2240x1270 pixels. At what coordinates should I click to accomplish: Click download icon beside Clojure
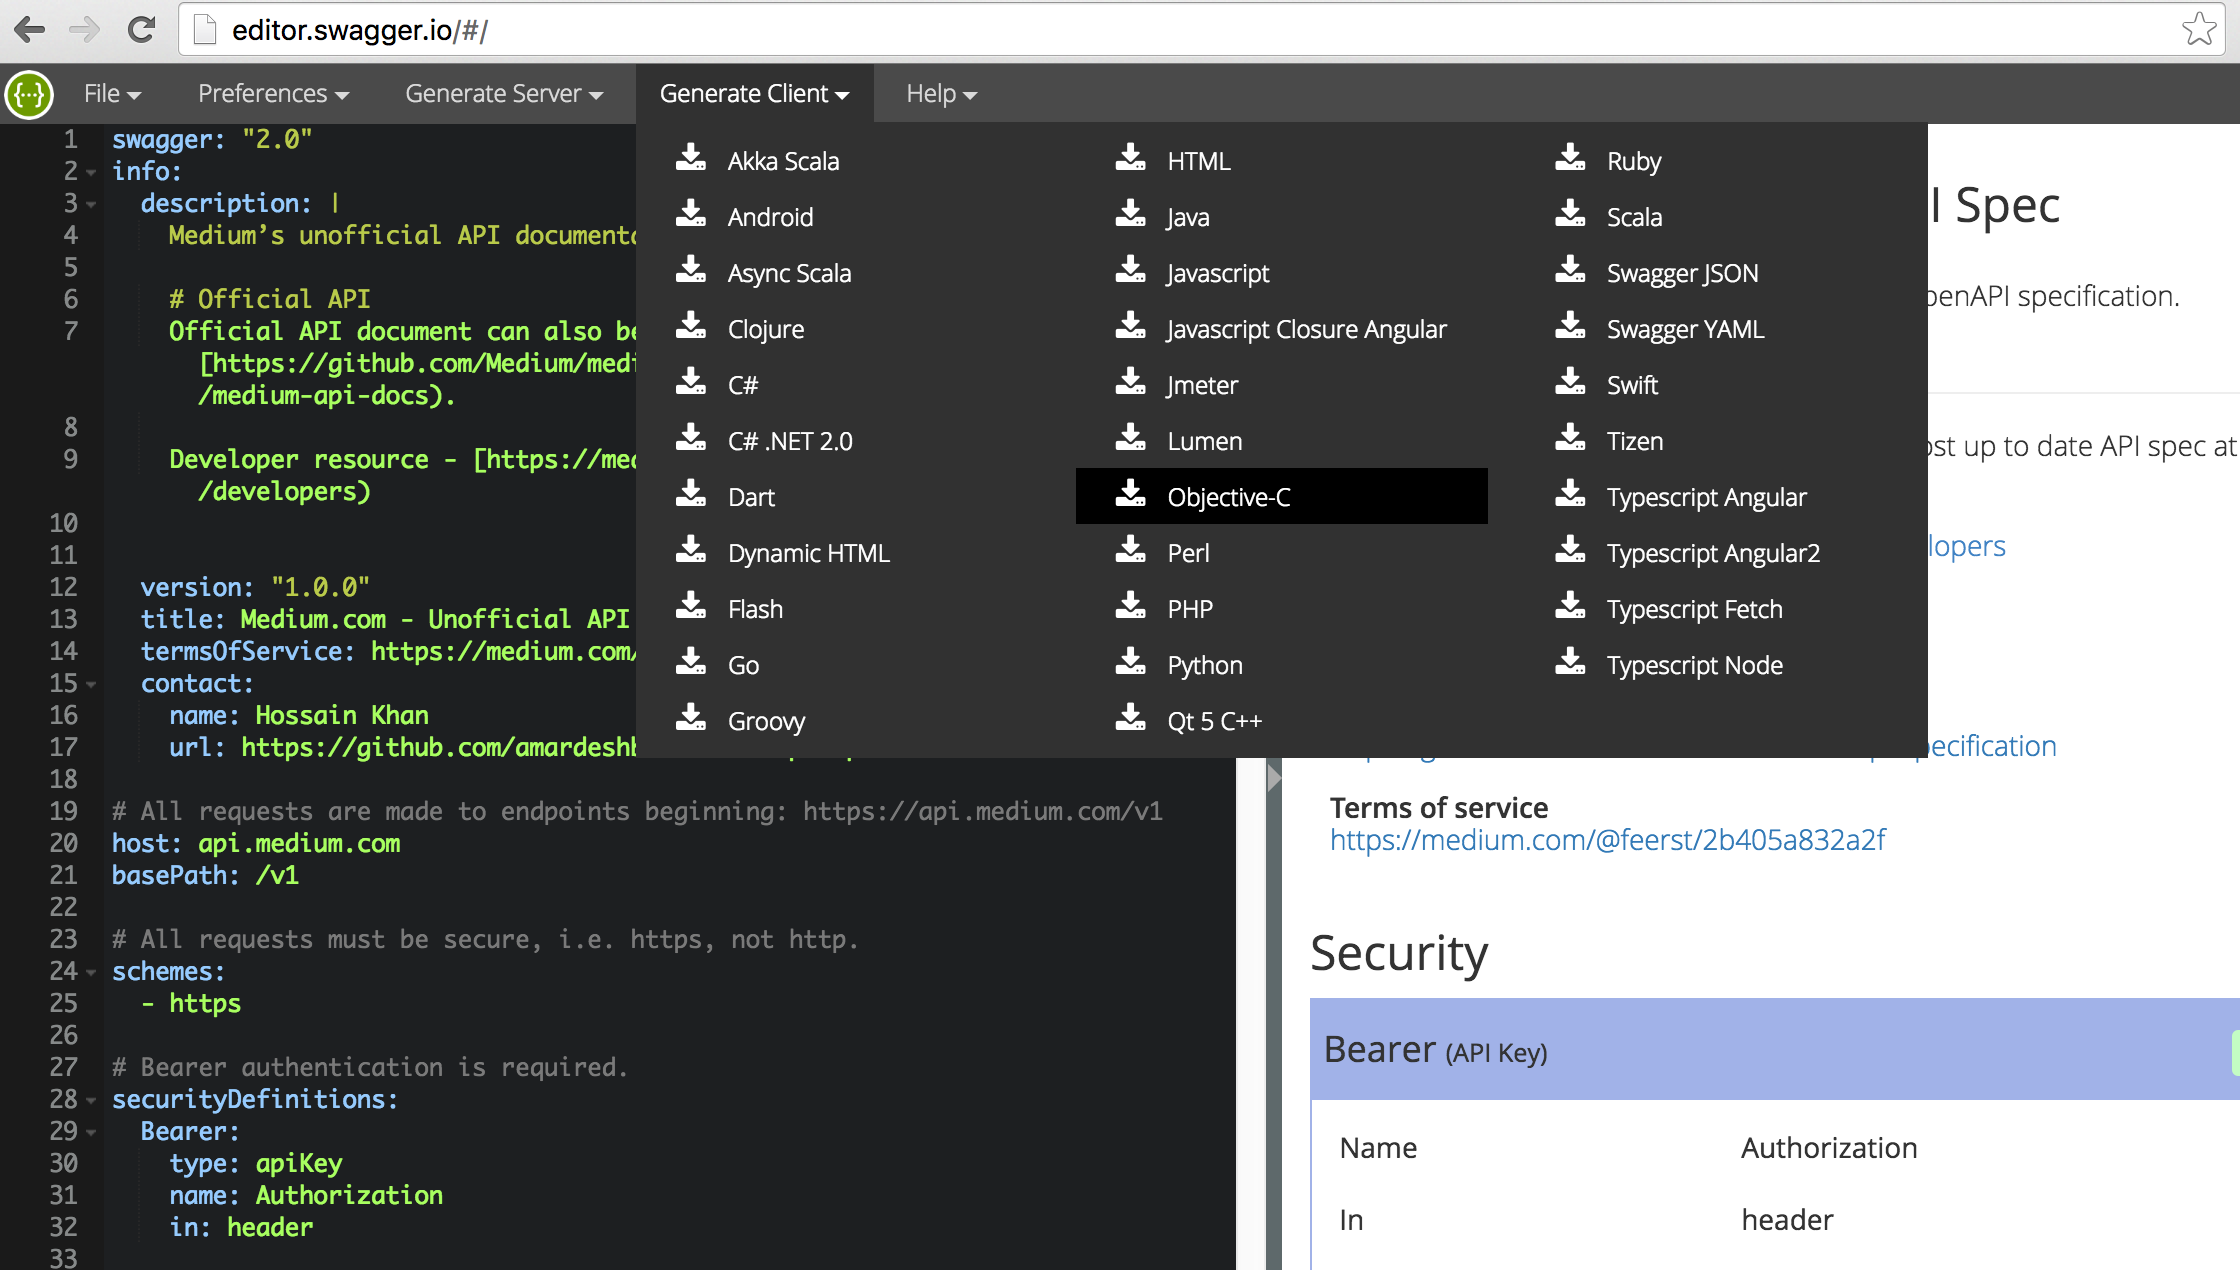(x=691, y=325)
